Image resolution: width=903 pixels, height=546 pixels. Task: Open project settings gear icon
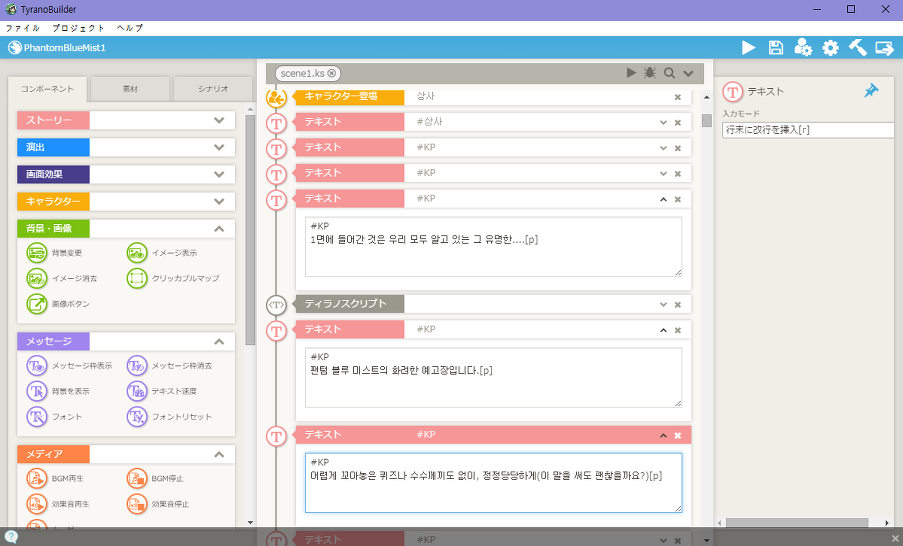pyautogui.click(x=830, y=48)
